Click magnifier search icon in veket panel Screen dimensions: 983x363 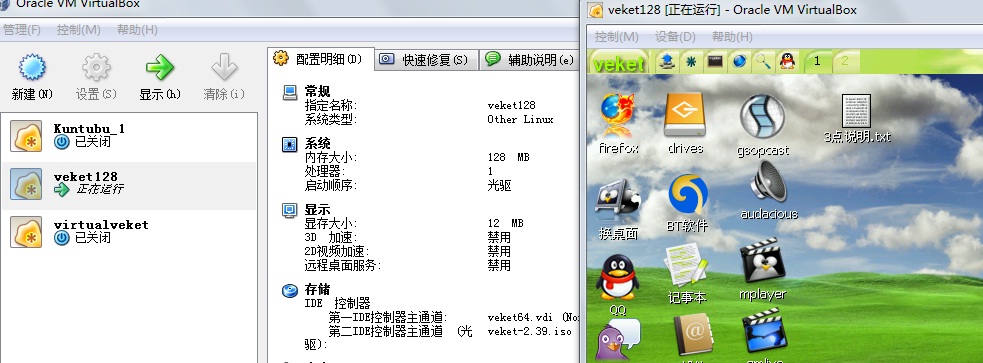coord(763,61)
